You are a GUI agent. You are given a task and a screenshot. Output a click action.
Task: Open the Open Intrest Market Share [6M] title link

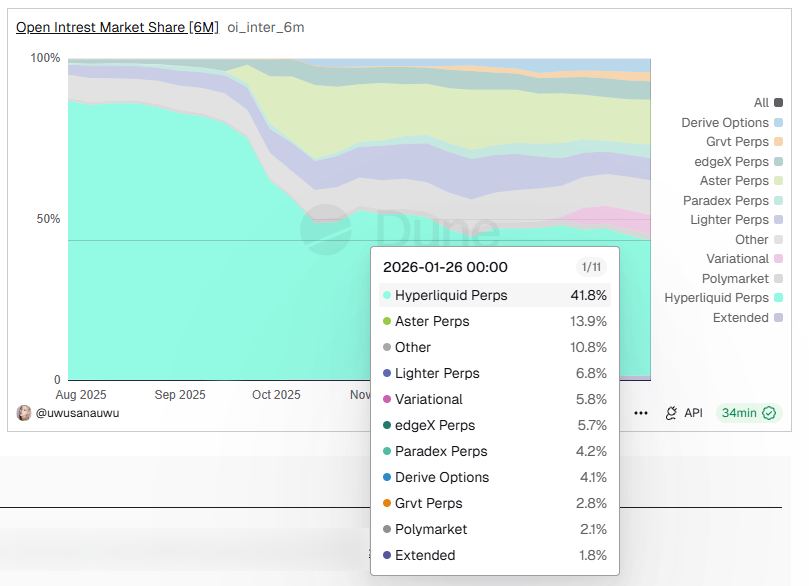click(x=117, y=27)
